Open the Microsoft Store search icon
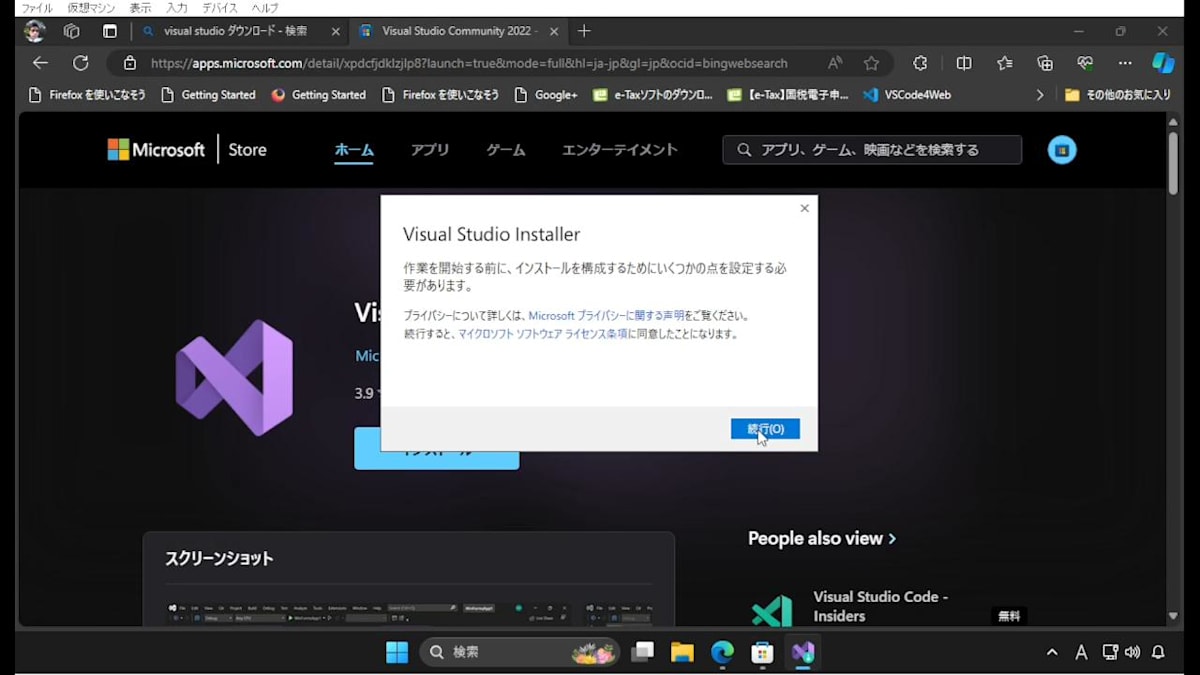The image size is (1200, 675). pos(743,149)
